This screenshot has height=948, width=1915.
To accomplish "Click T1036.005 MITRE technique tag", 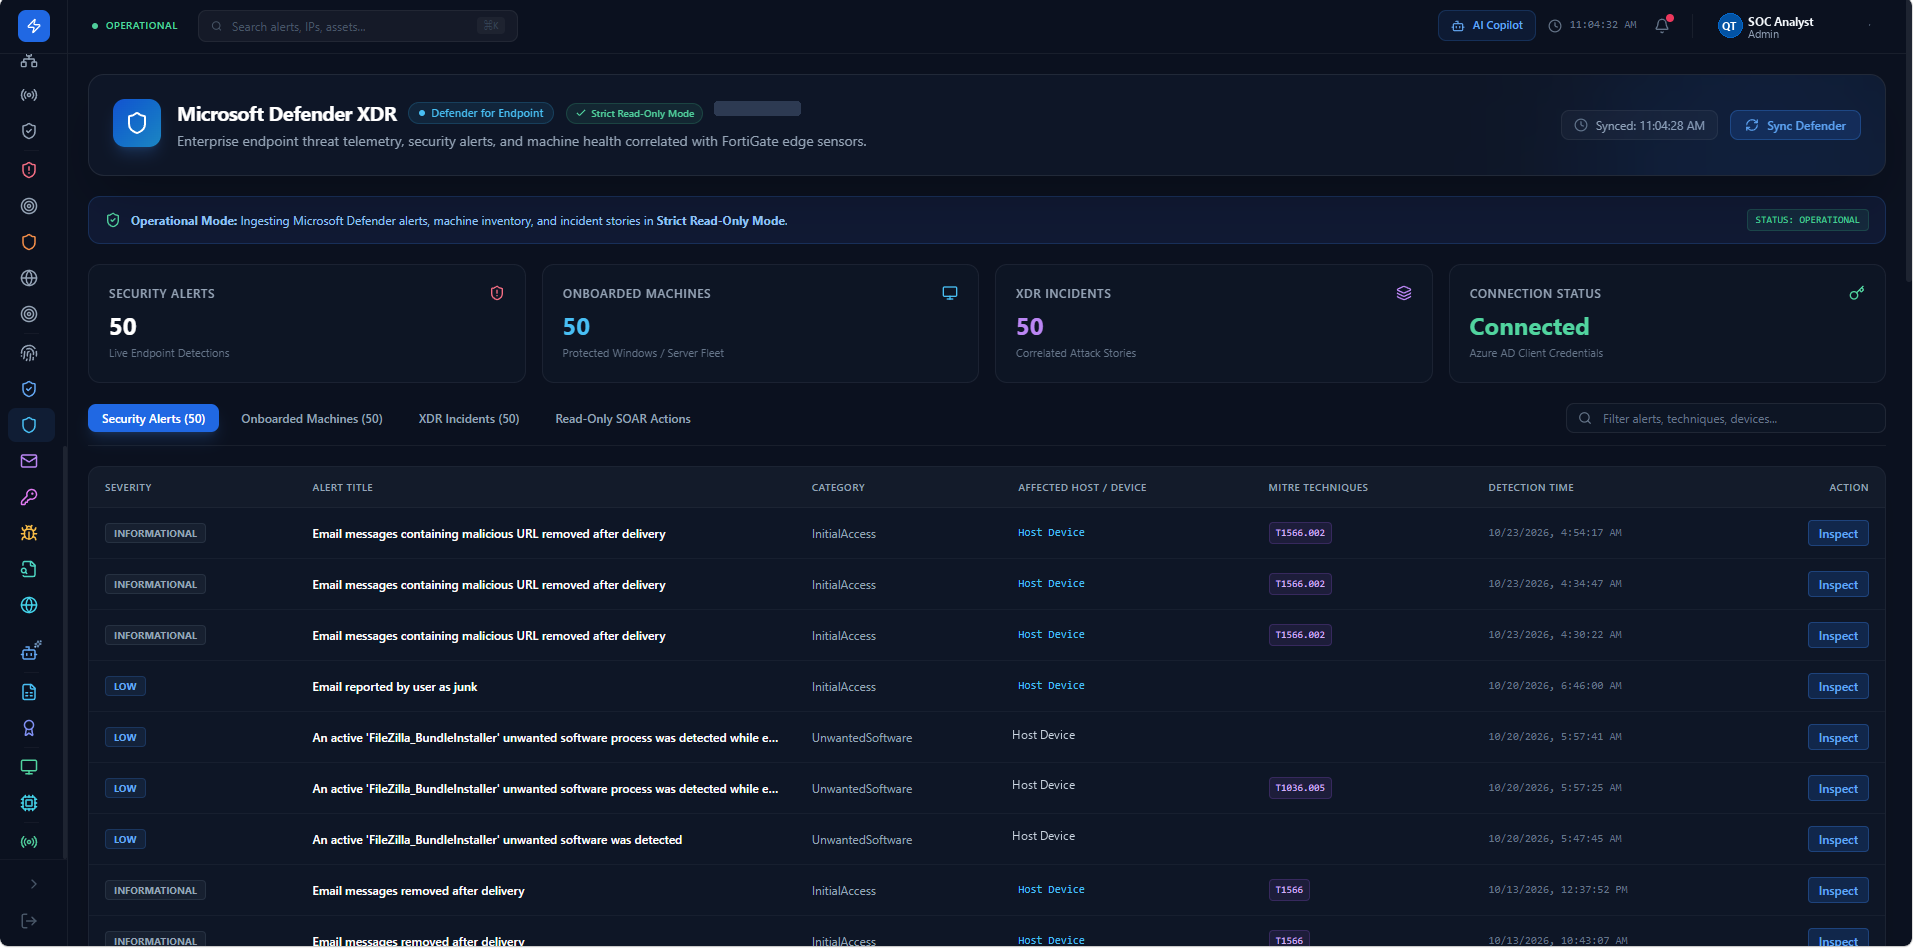I will click(x=1300, y=788).
